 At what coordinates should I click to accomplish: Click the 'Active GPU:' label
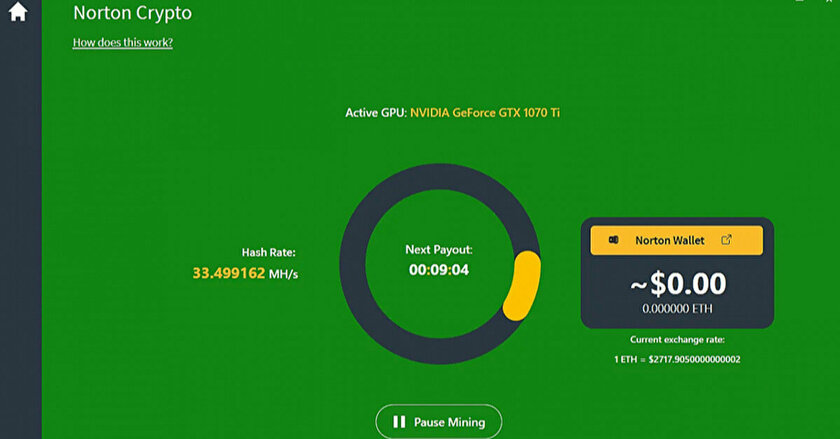pyautogui.click(x=375, y=112)
